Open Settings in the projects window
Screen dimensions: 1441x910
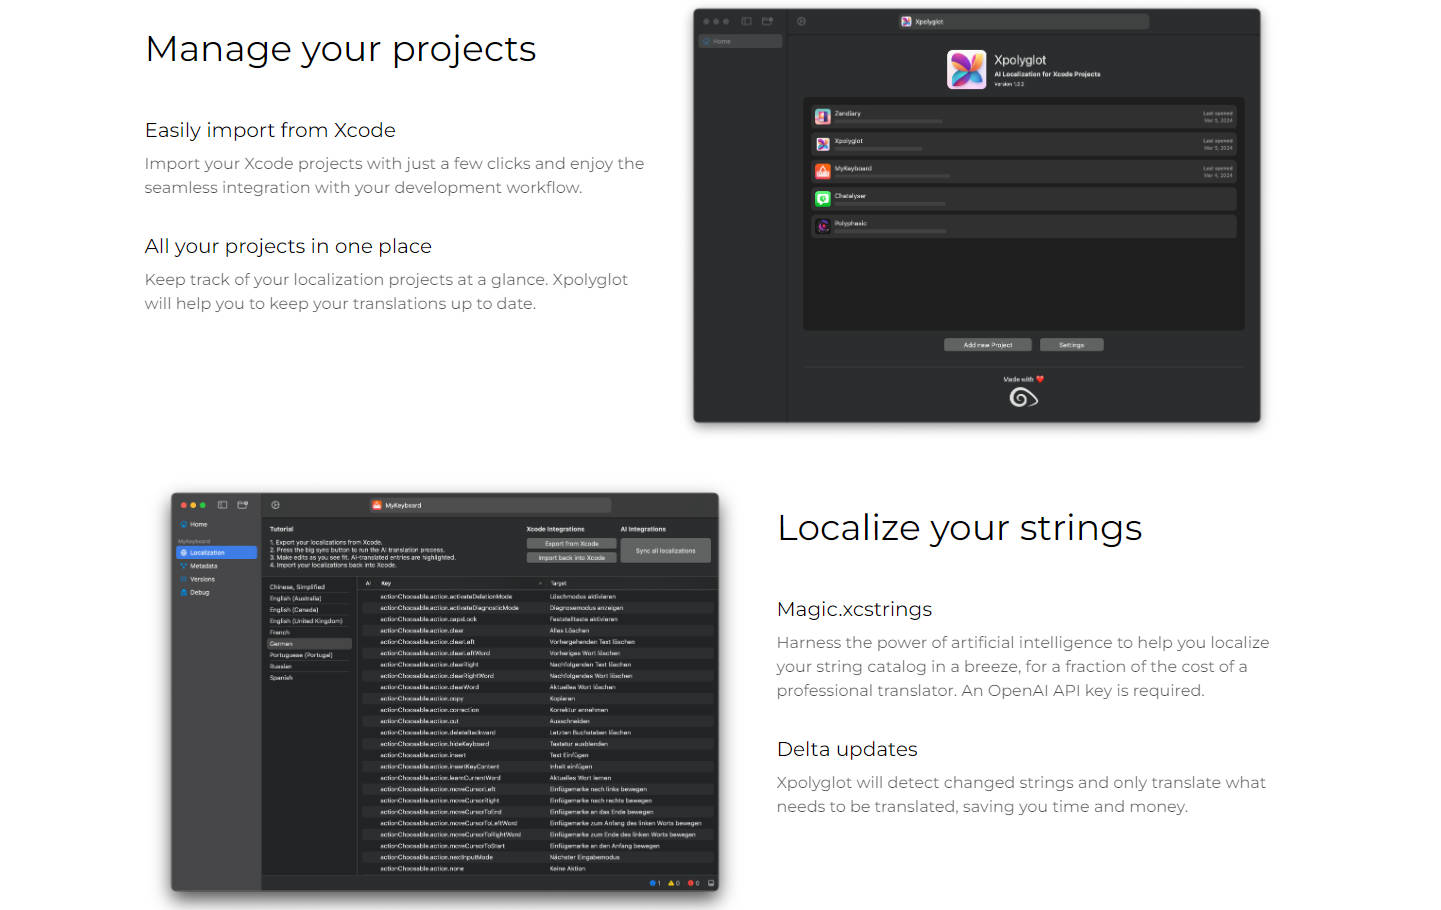pyautogui.click(x=1071, y=345)
